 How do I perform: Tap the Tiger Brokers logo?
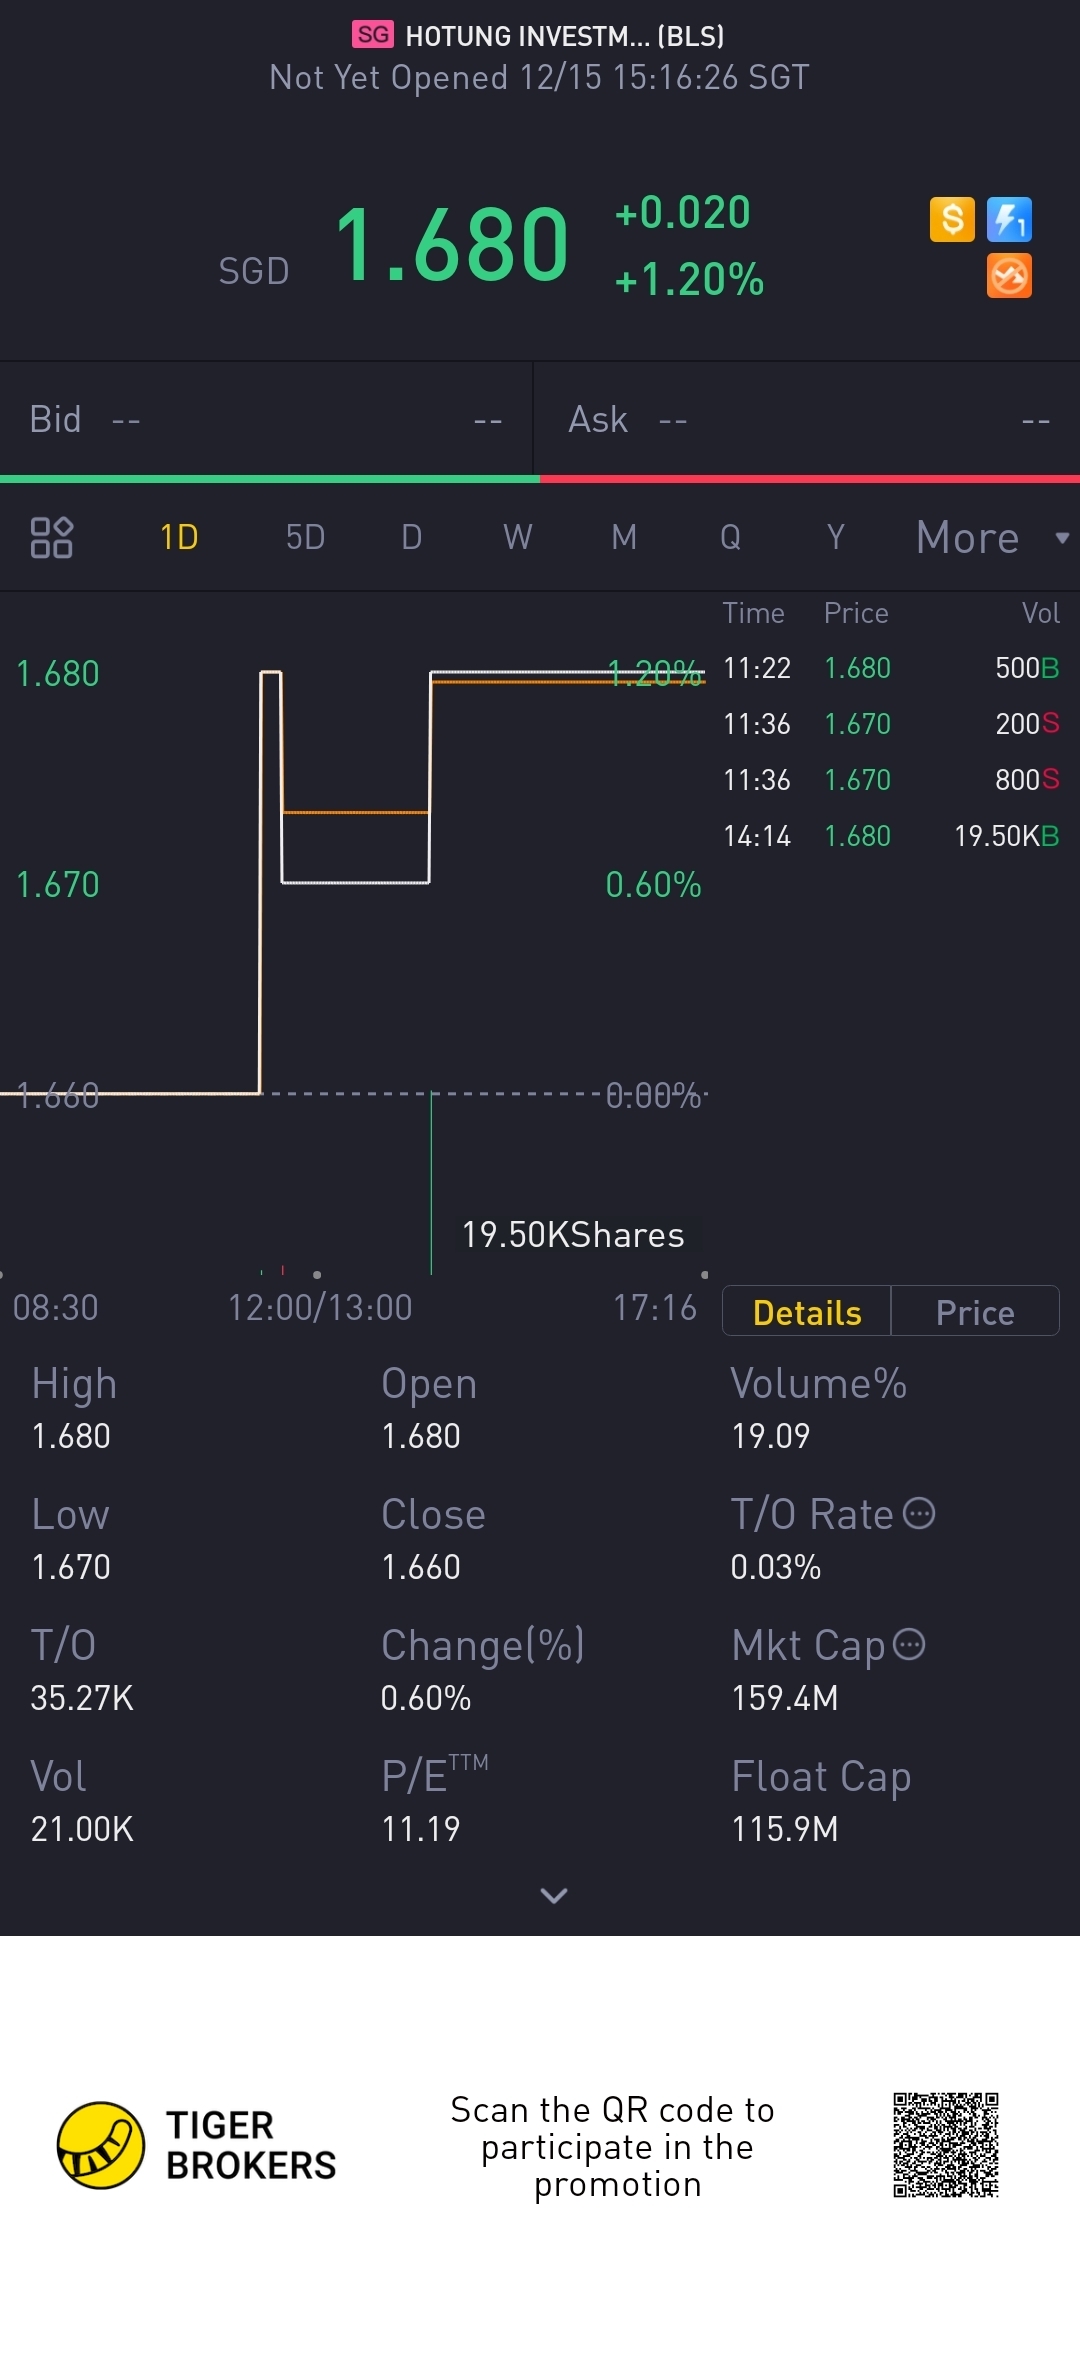pos(101,2145)
